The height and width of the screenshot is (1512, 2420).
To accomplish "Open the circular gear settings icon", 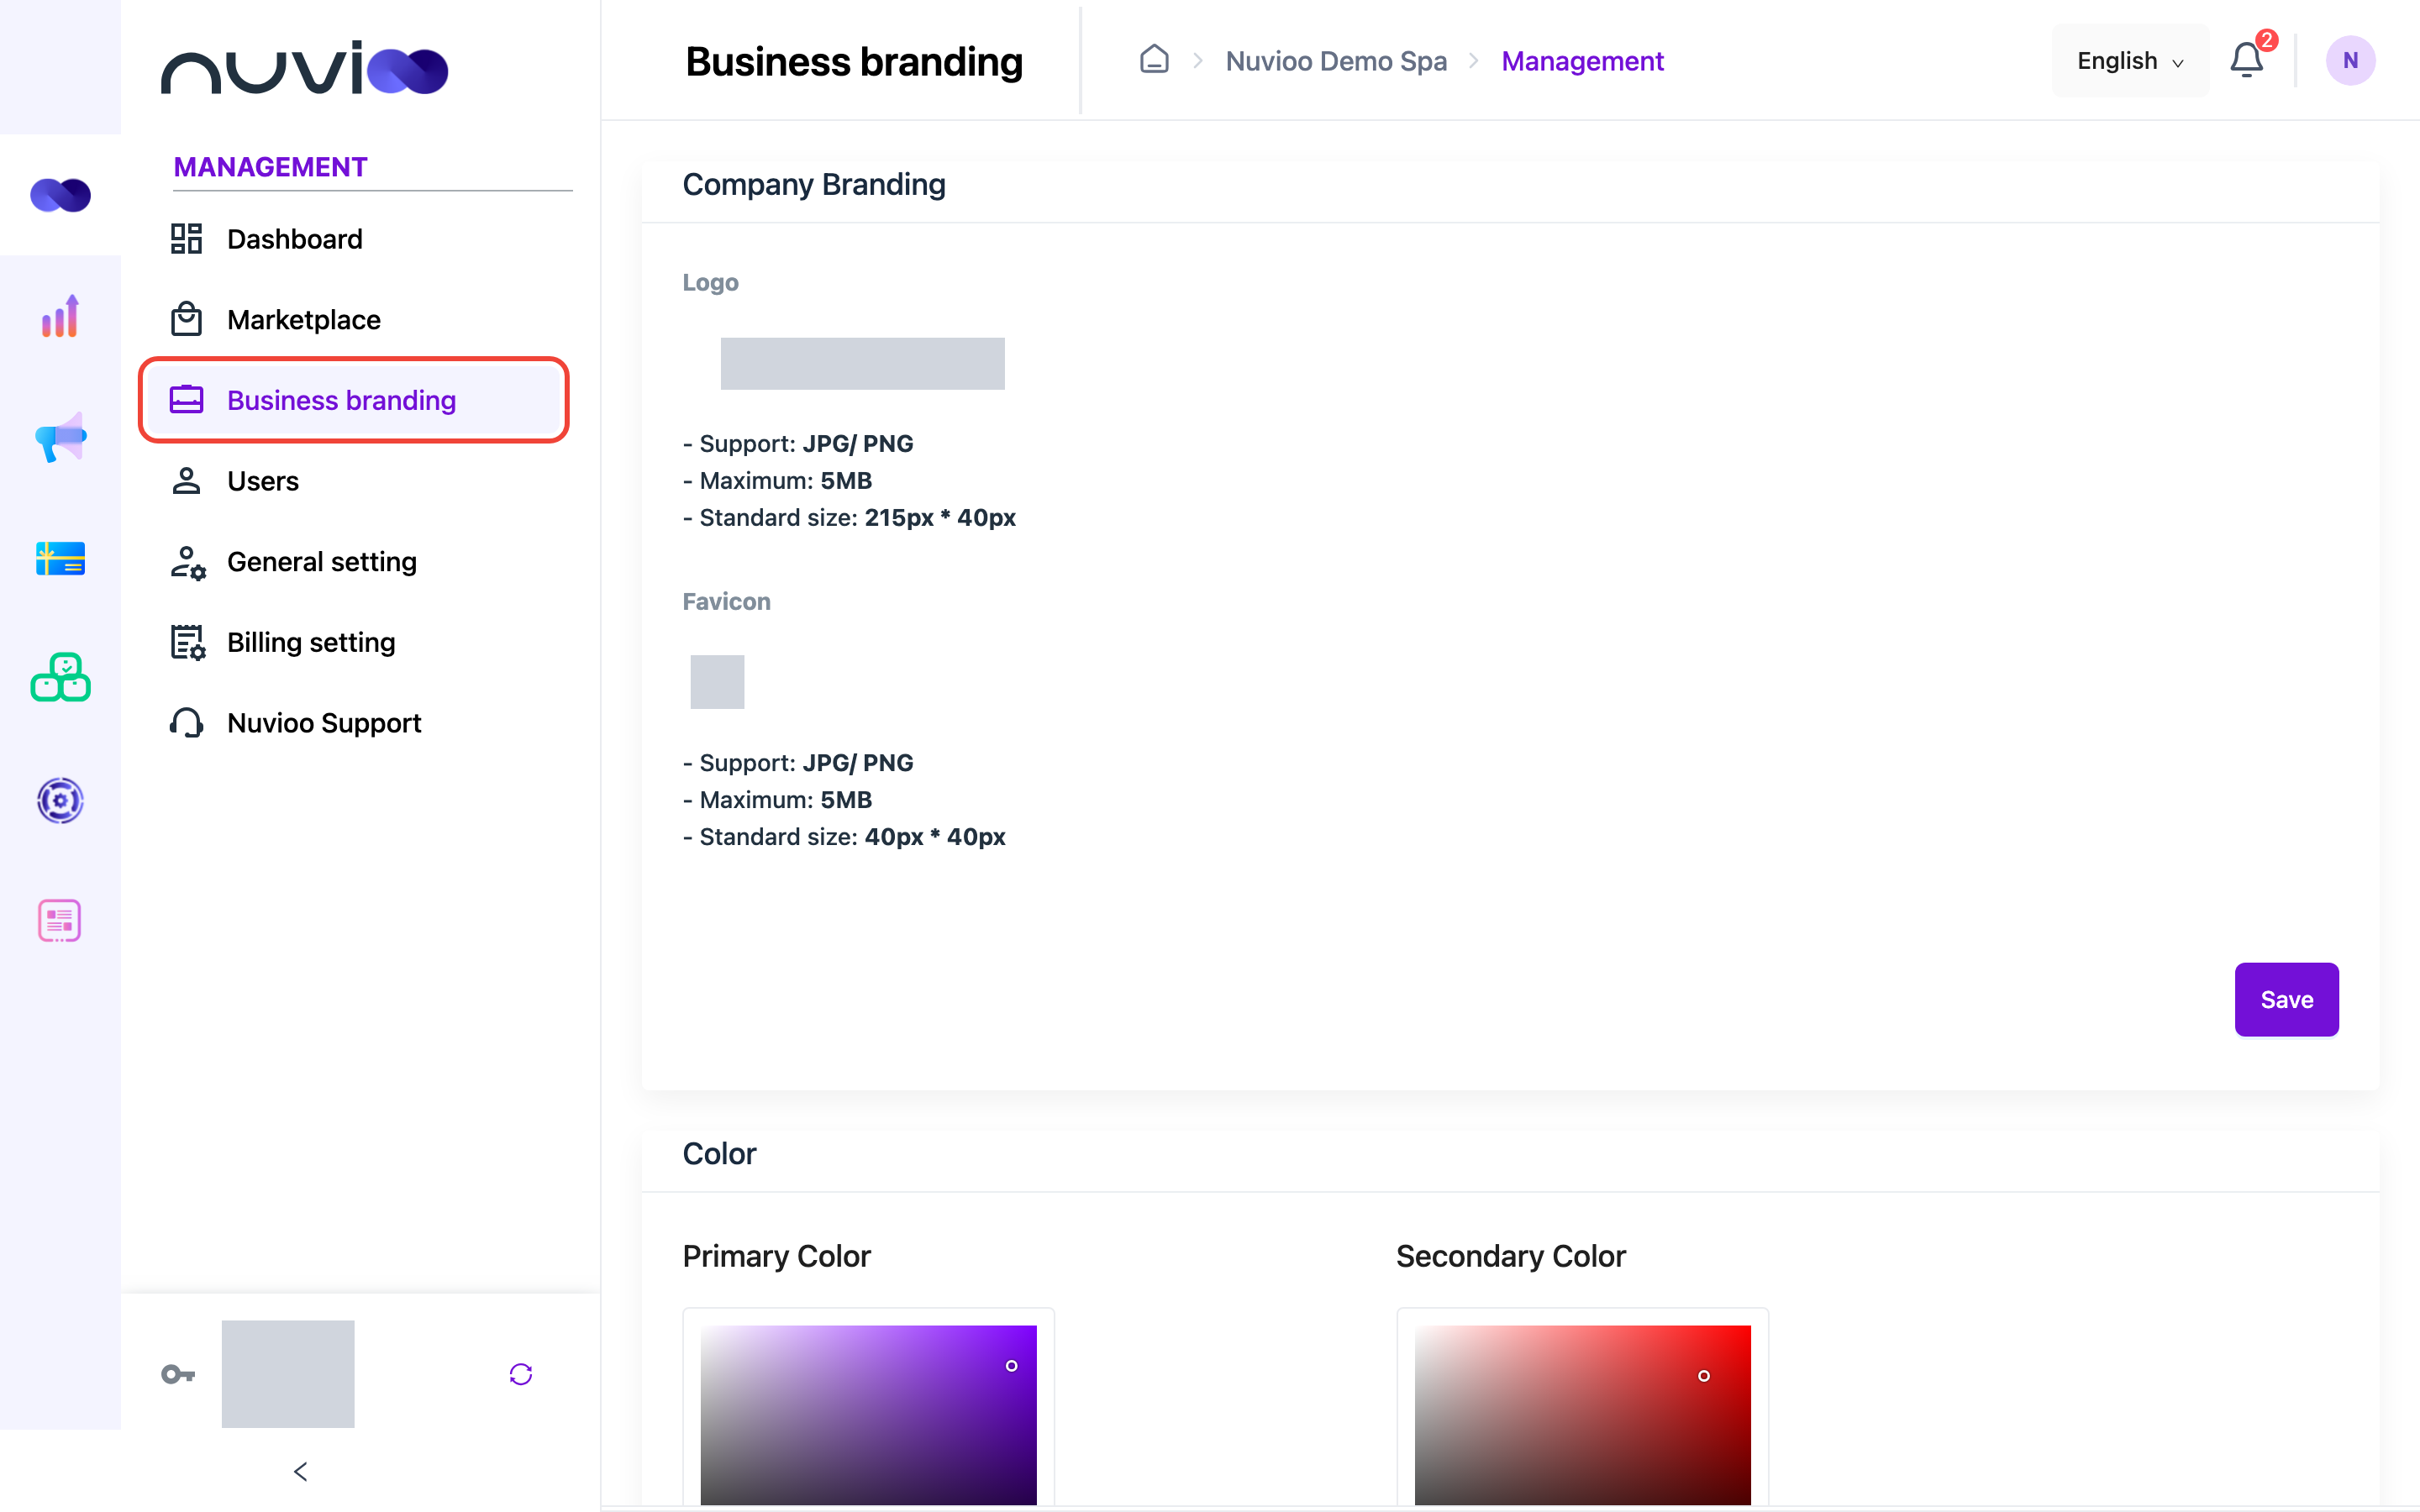I will pyautogui.click(x=60, y=800).
